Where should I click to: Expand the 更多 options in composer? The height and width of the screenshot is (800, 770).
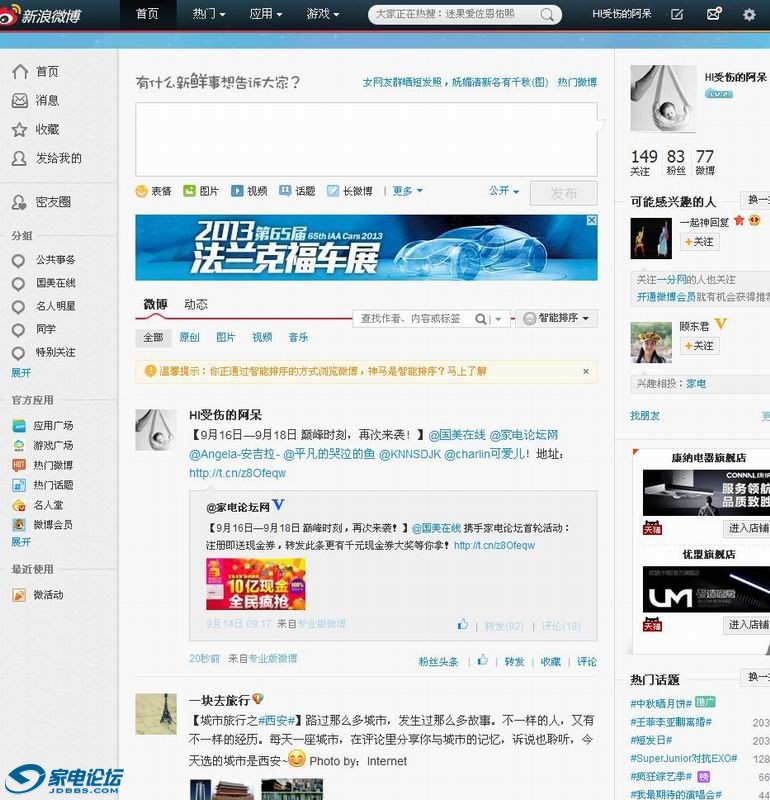click(x=407, y=191)
